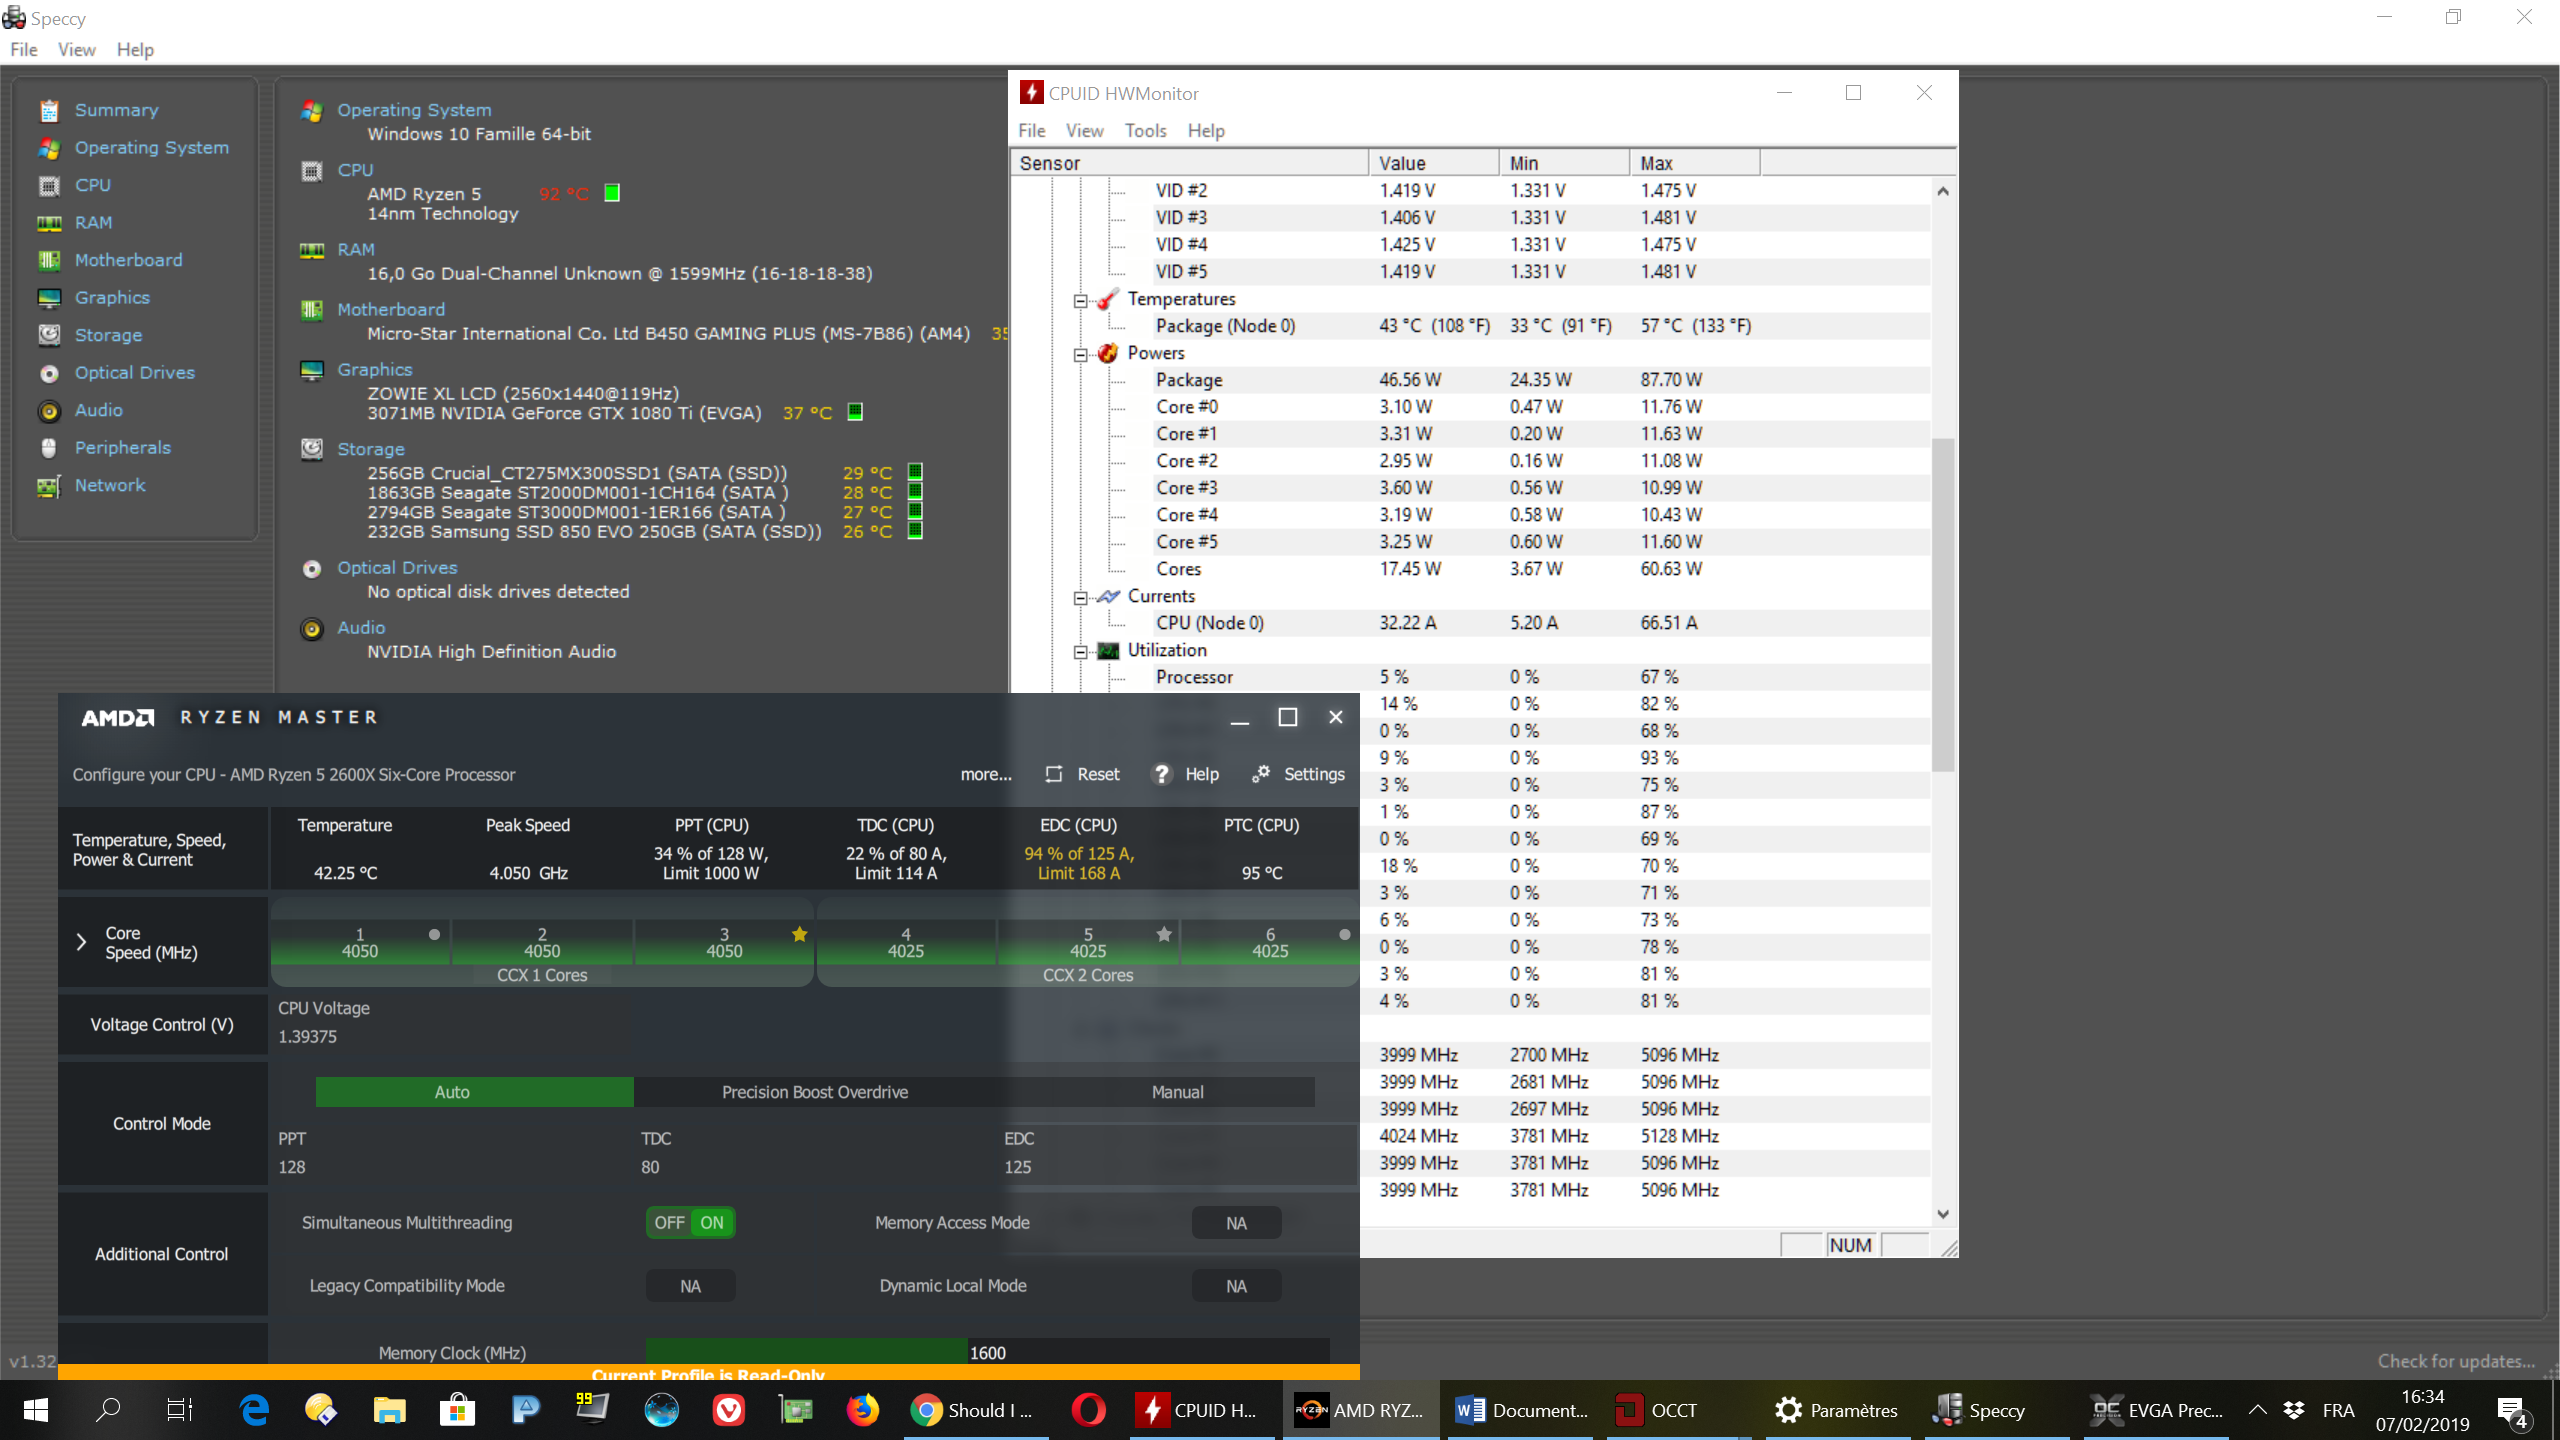2560x1440 pixels.
Task: Open Settings in Ryzen Master
Action: 1298,775
